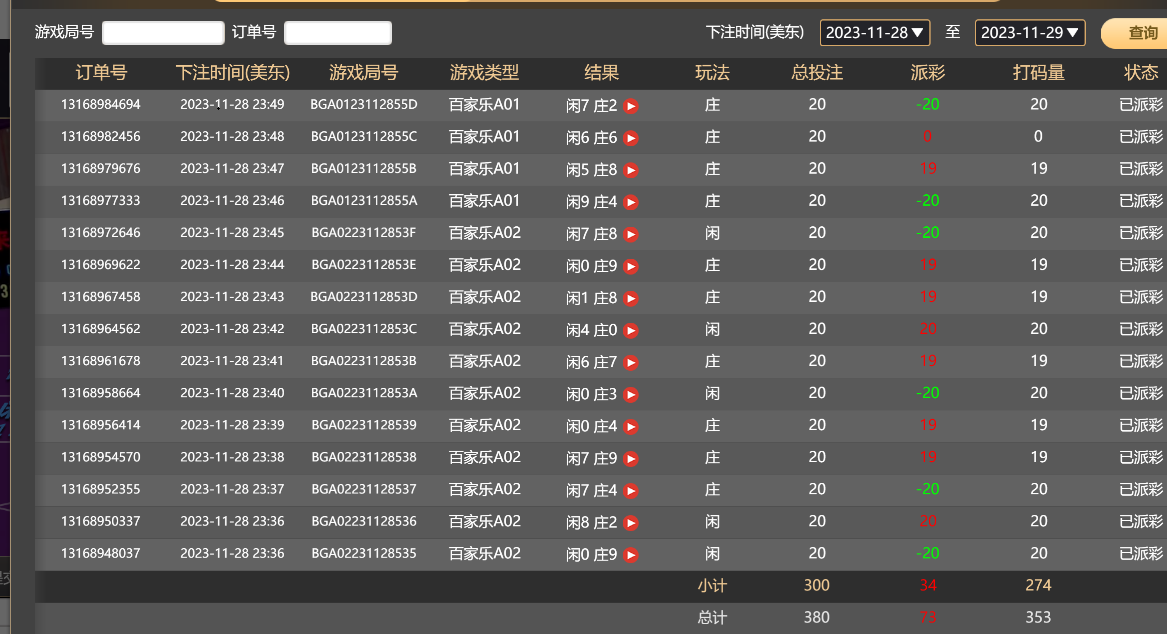Watch replay of round BGA0223112853F
This screenshot has width=1167, height=634.
631,234
